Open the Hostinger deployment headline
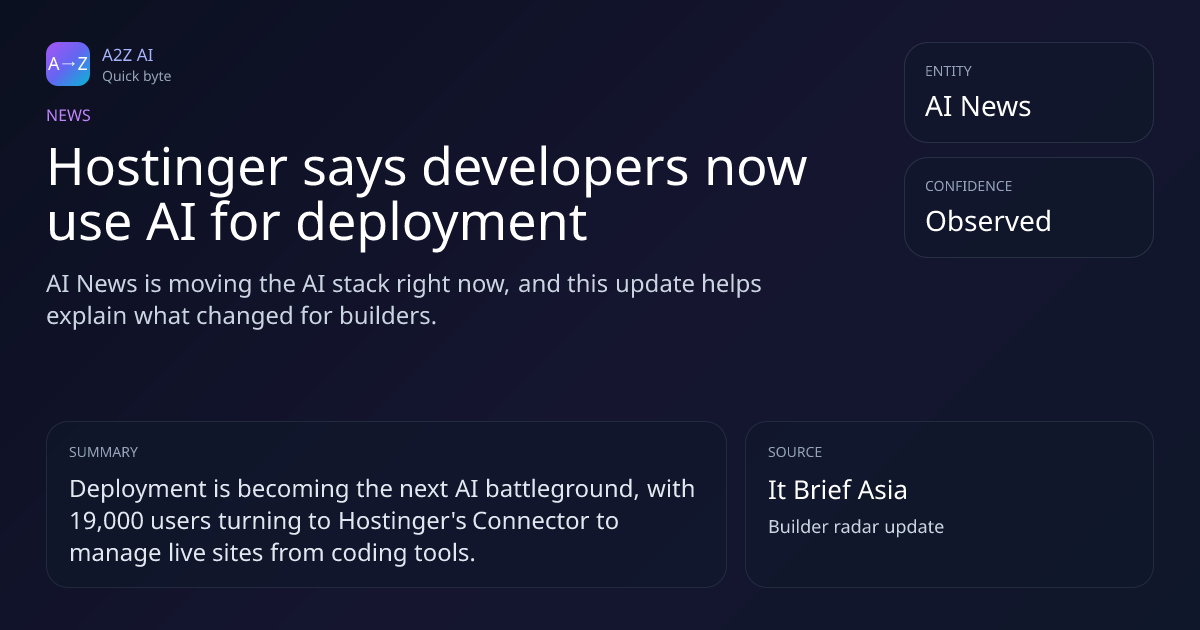1200x630 pixels. (x=426, y=194)
